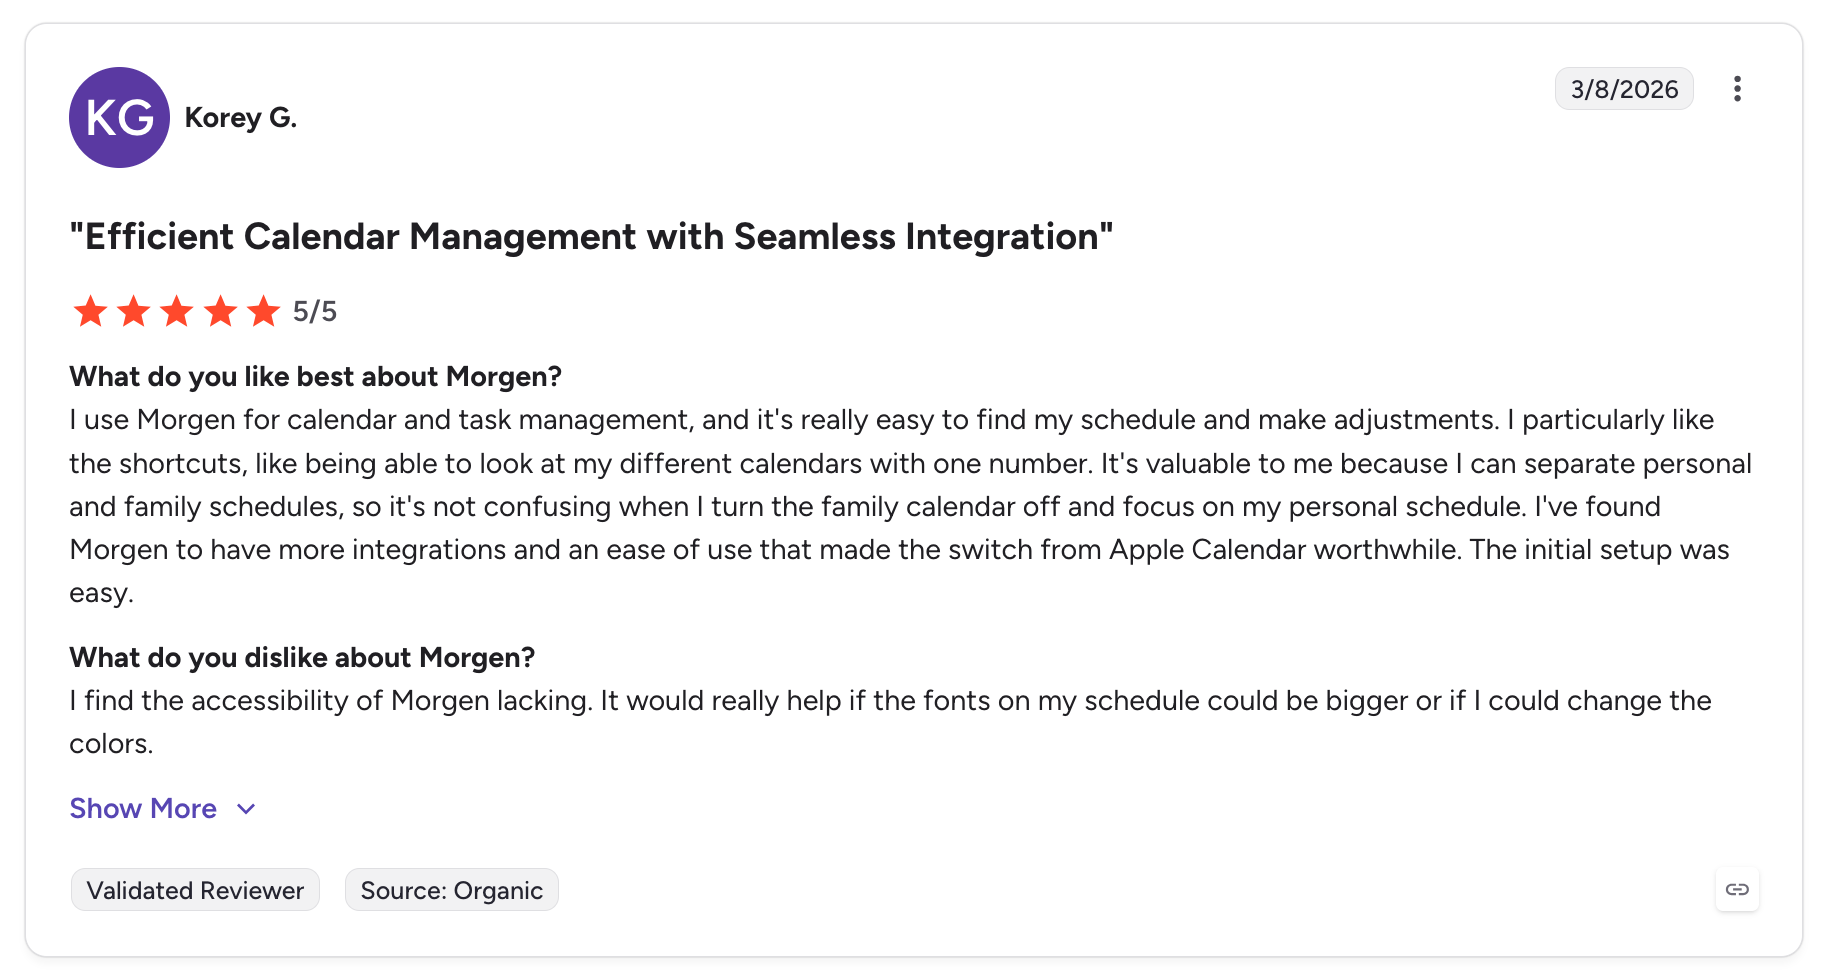1838x980 pixels.
Task: Click the 'What do you dislike about Morgen?' heading
Action: [302, 657]
